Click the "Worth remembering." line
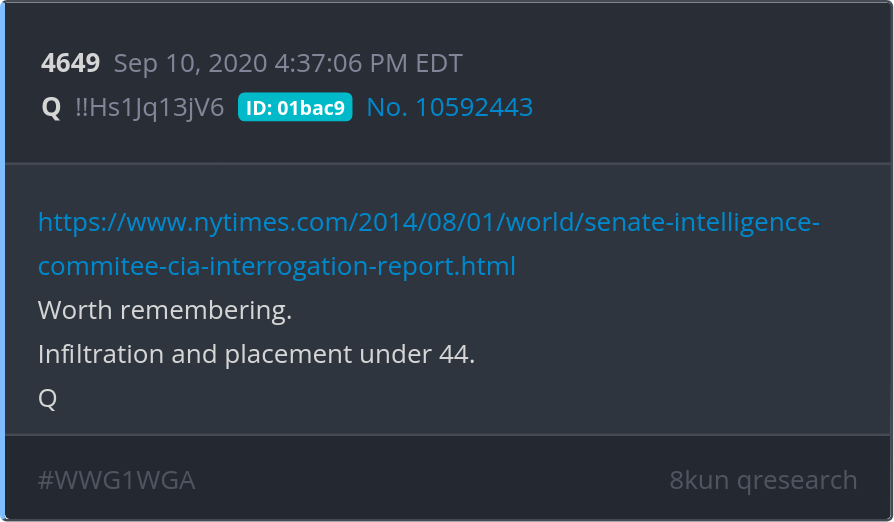Screen dimensions: 894x522 (x=165, y=310)
